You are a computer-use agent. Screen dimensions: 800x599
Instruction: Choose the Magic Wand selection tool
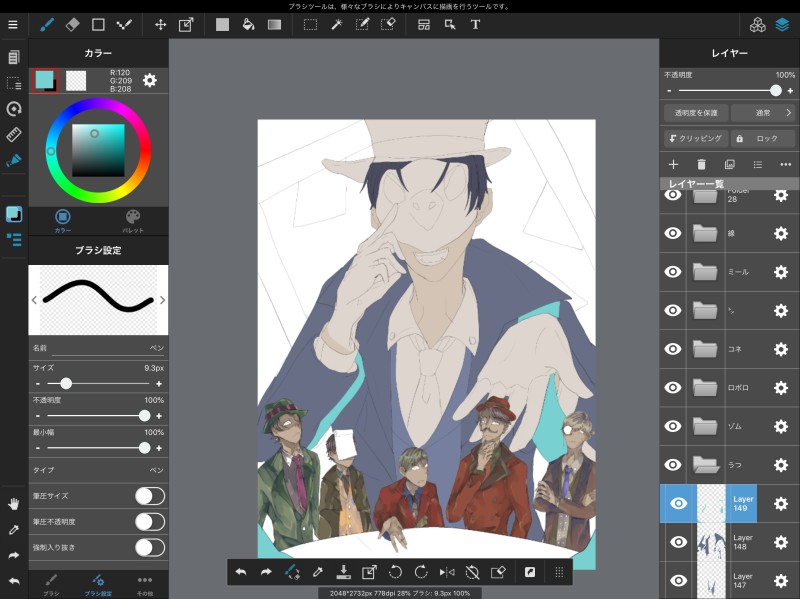337,24
